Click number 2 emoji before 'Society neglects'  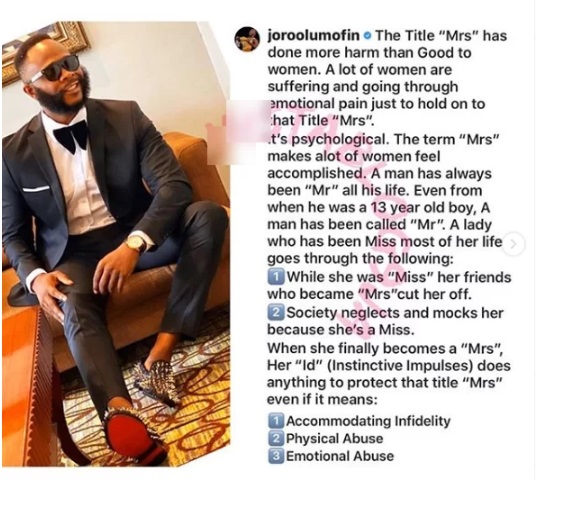276,312
